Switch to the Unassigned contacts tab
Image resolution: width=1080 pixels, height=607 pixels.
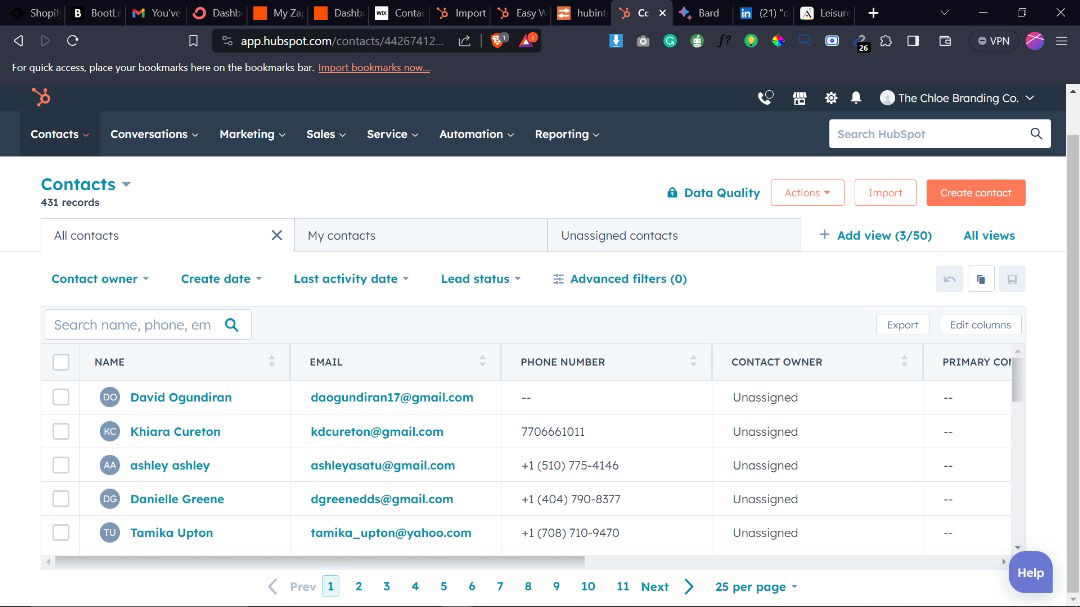click(x=619, y=235)
